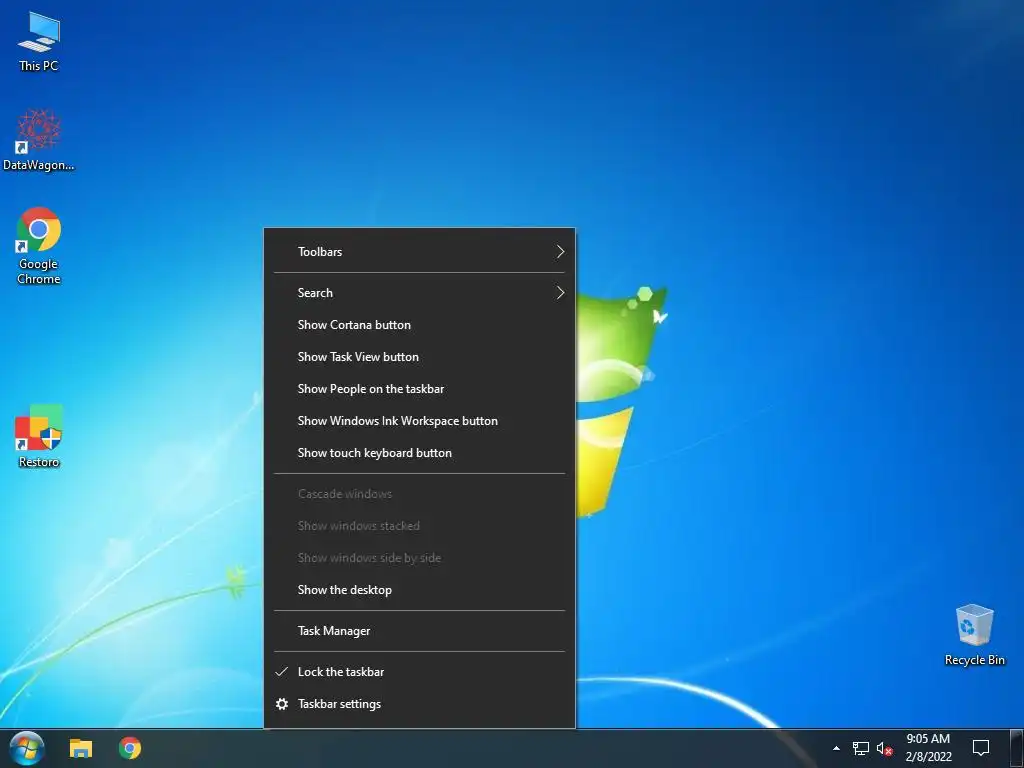Screen dimensions: 1024x768
Task: Launch Chrome from the taskbar
Action: point(130,748)
